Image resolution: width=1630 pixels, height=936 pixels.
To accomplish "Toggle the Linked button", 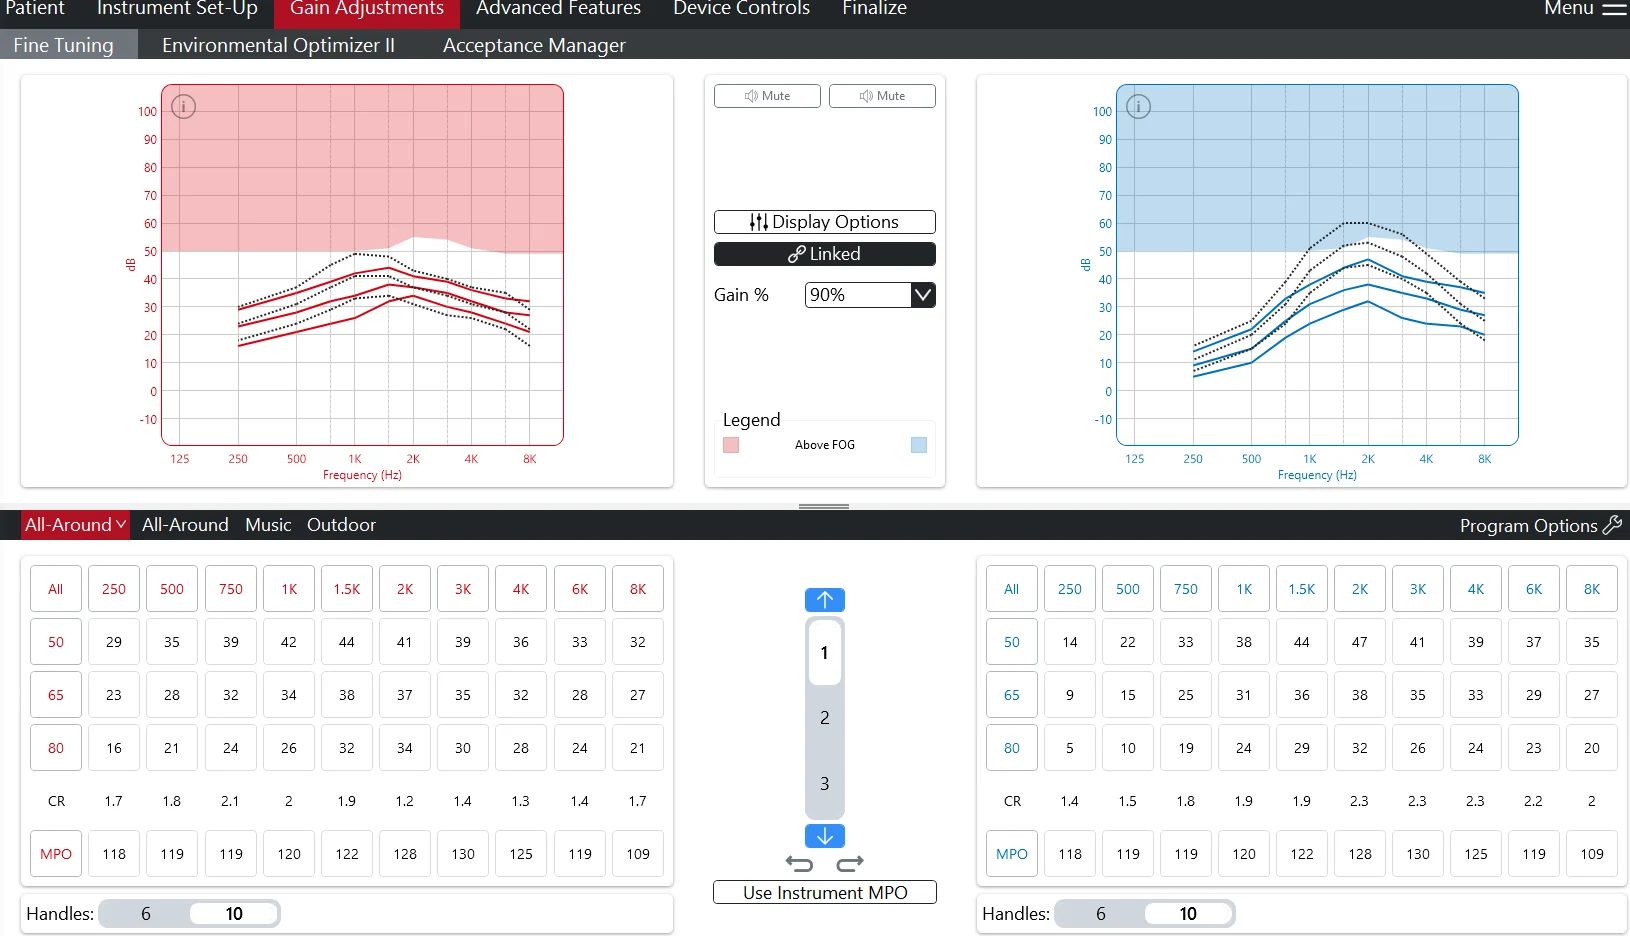I will point(825,254).
